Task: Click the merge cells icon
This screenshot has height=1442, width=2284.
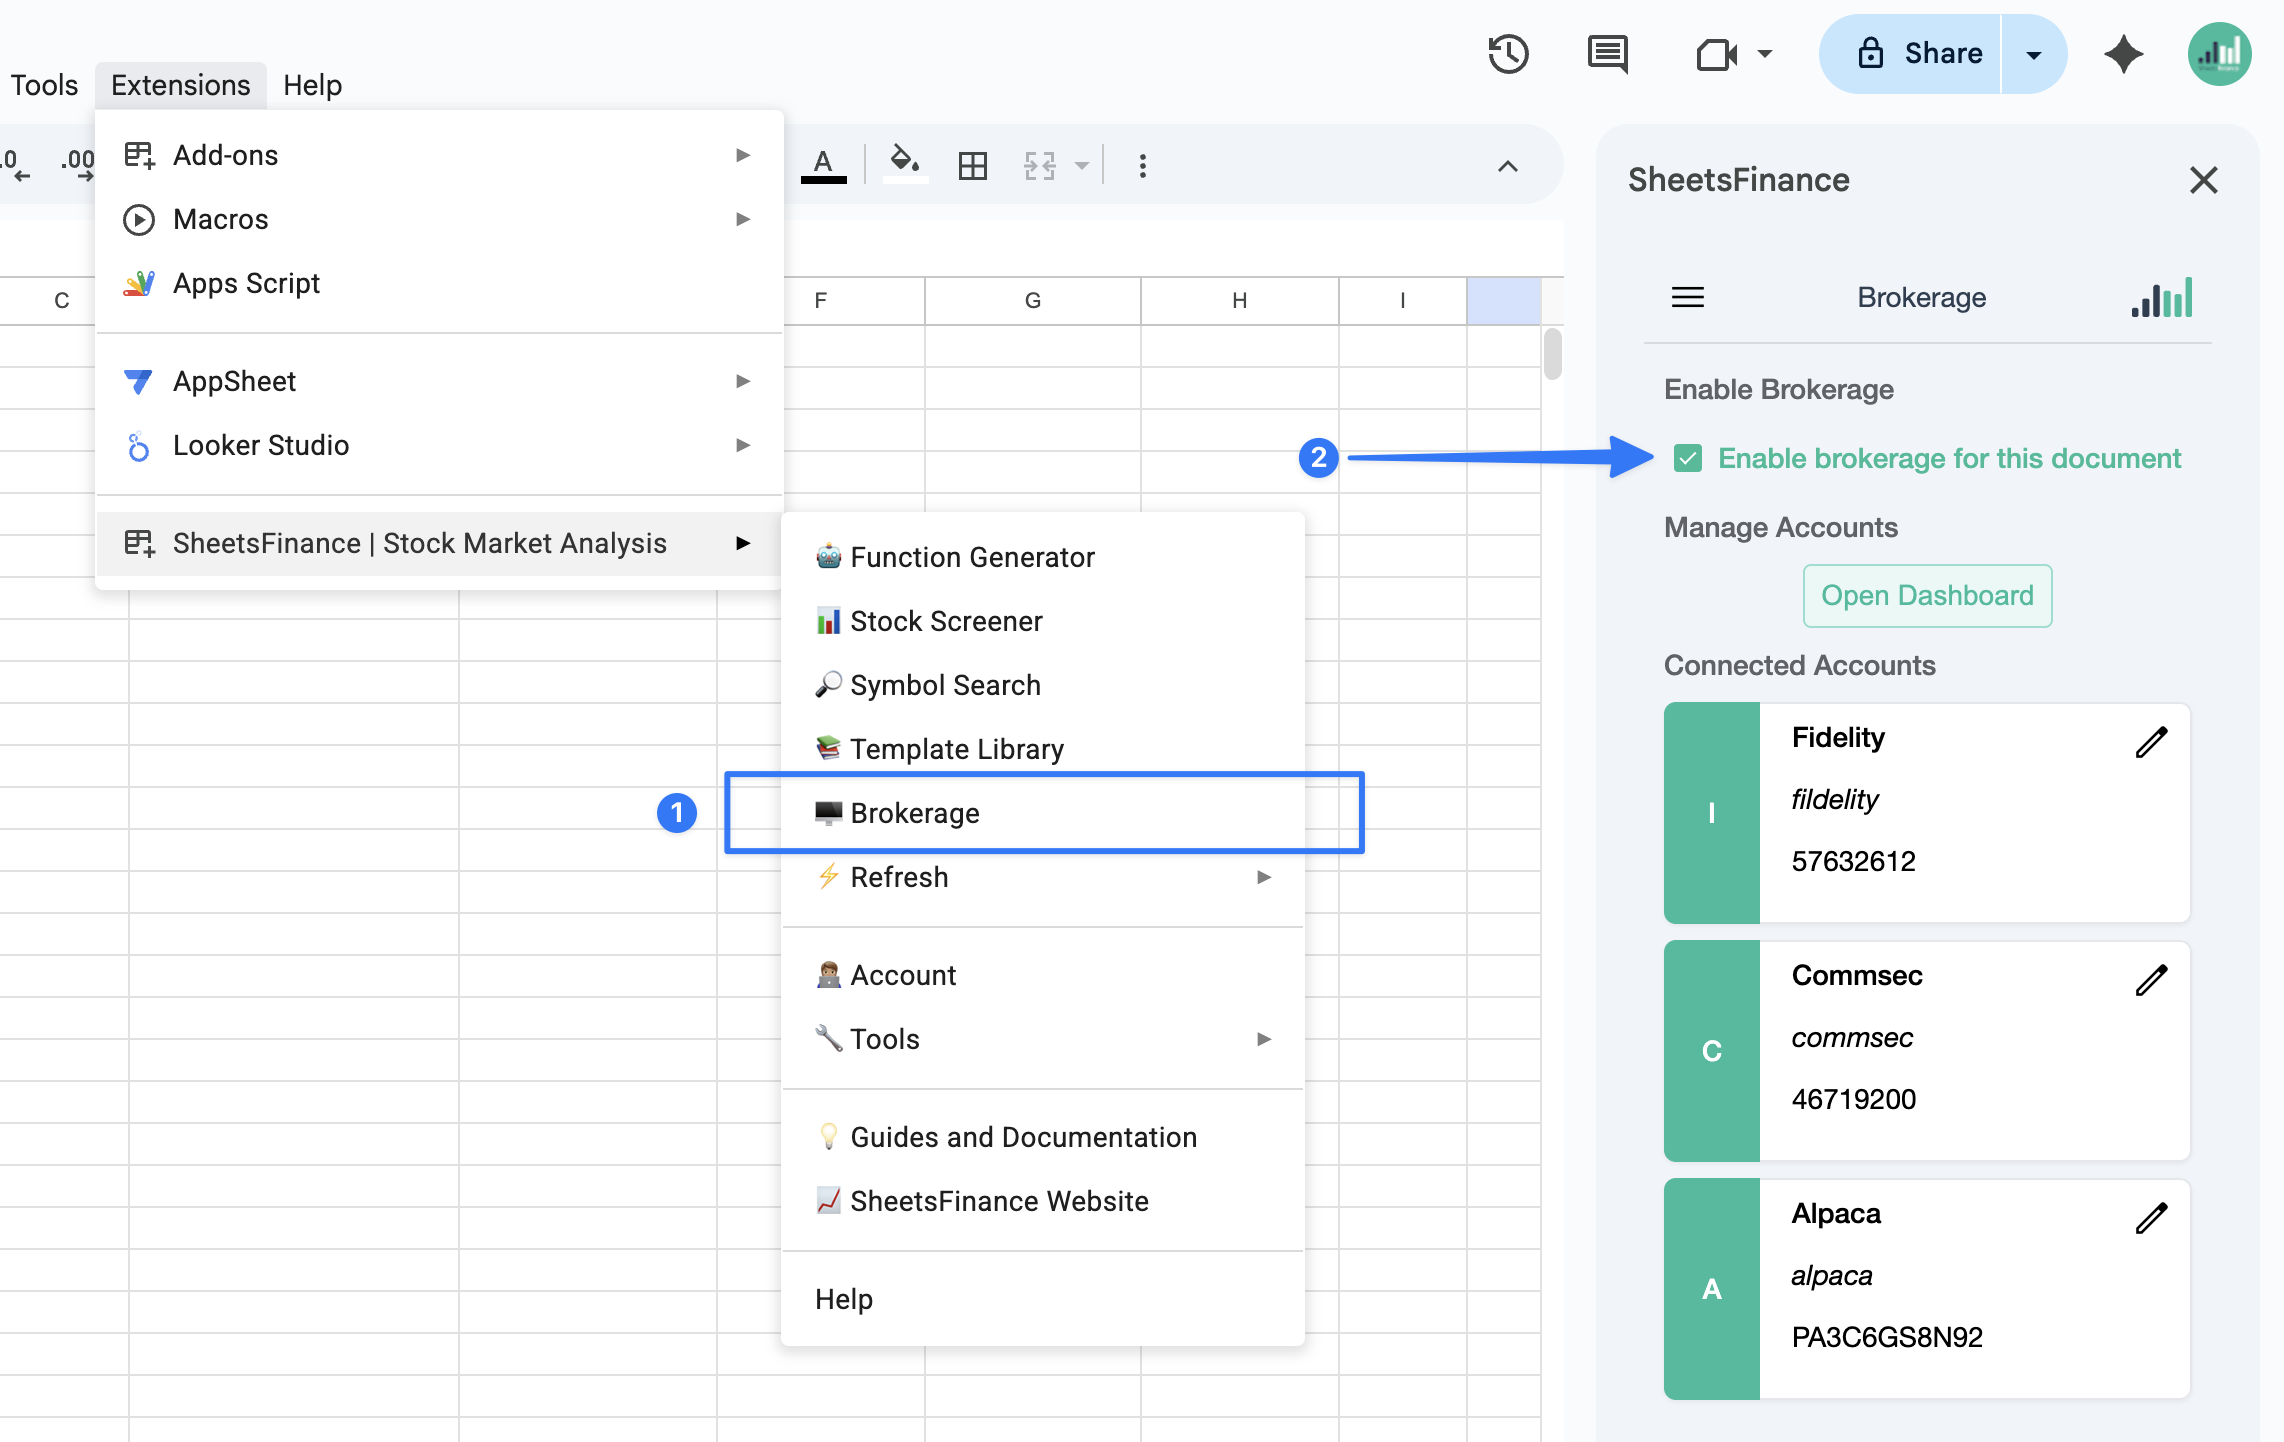Action: (x=1040, y=166)
